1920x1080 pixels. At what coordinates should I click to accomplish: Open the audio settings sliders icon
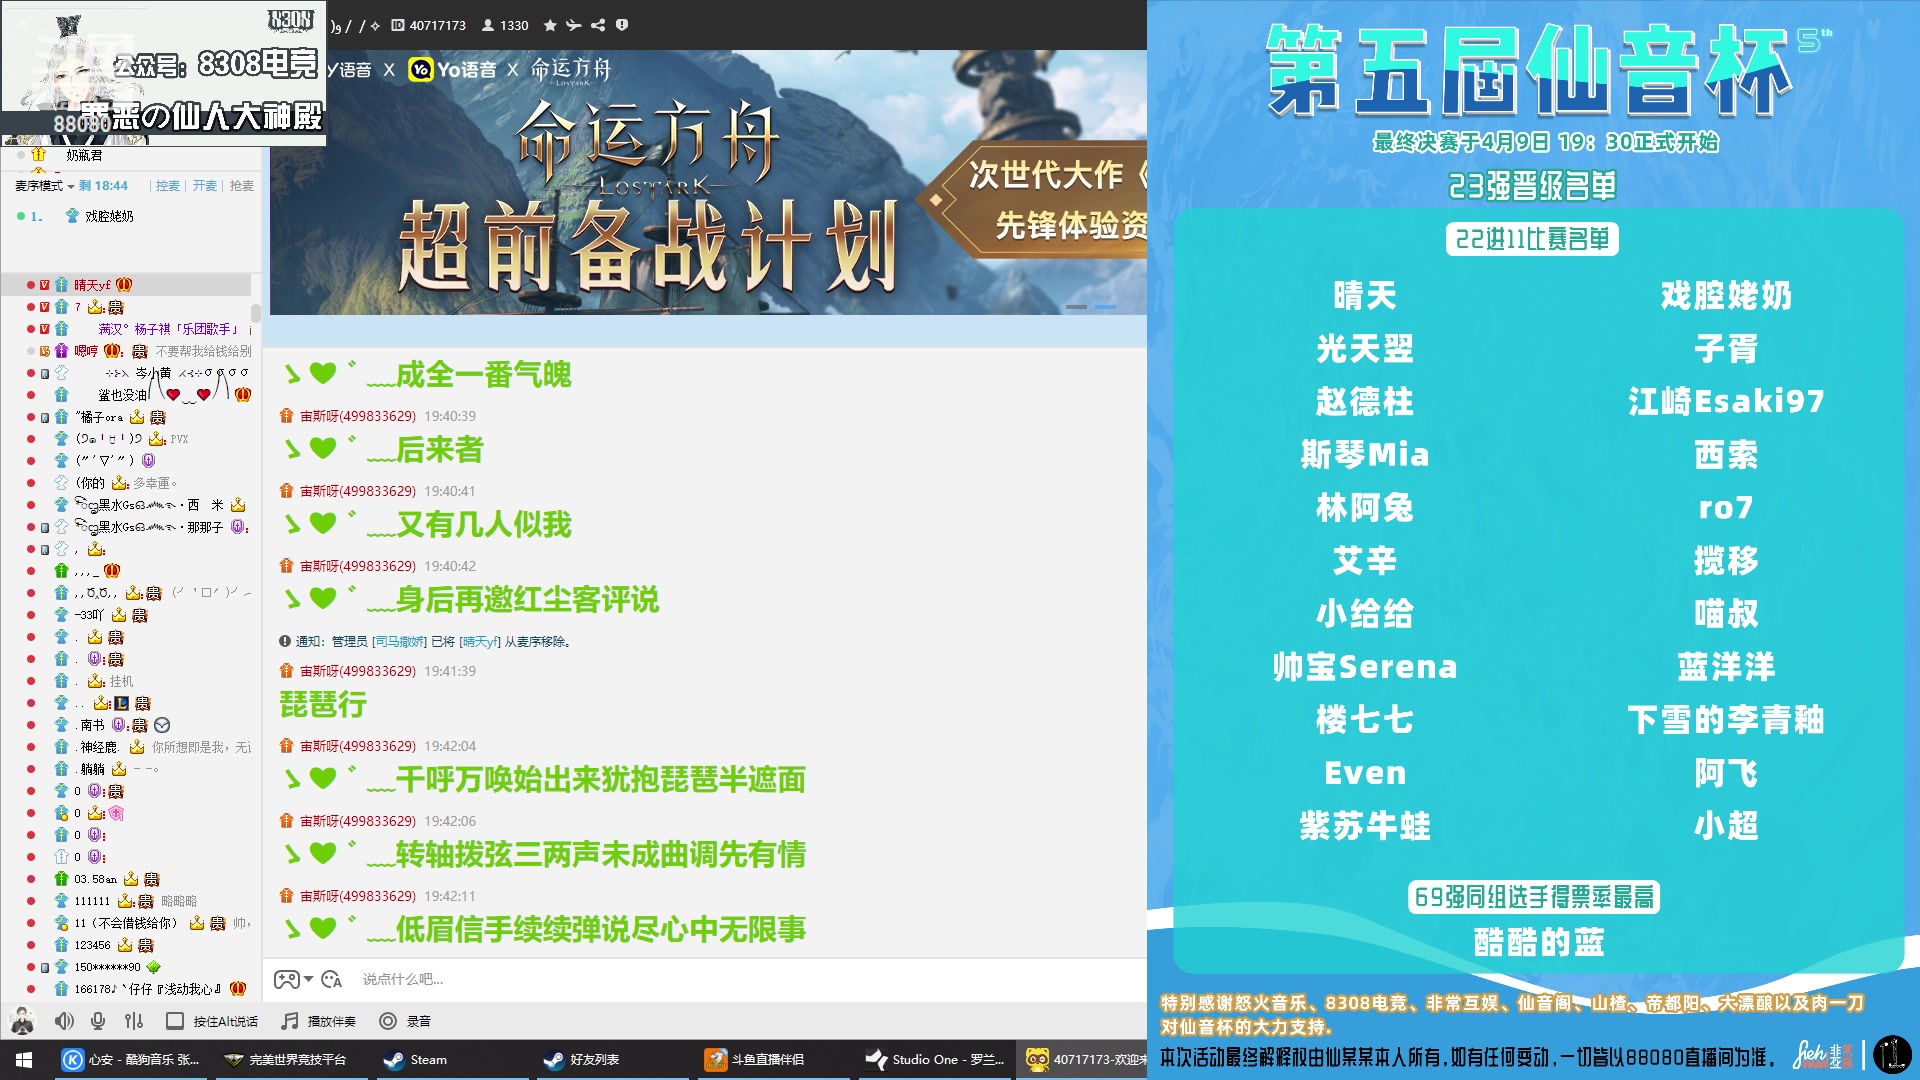point(131,1021)
